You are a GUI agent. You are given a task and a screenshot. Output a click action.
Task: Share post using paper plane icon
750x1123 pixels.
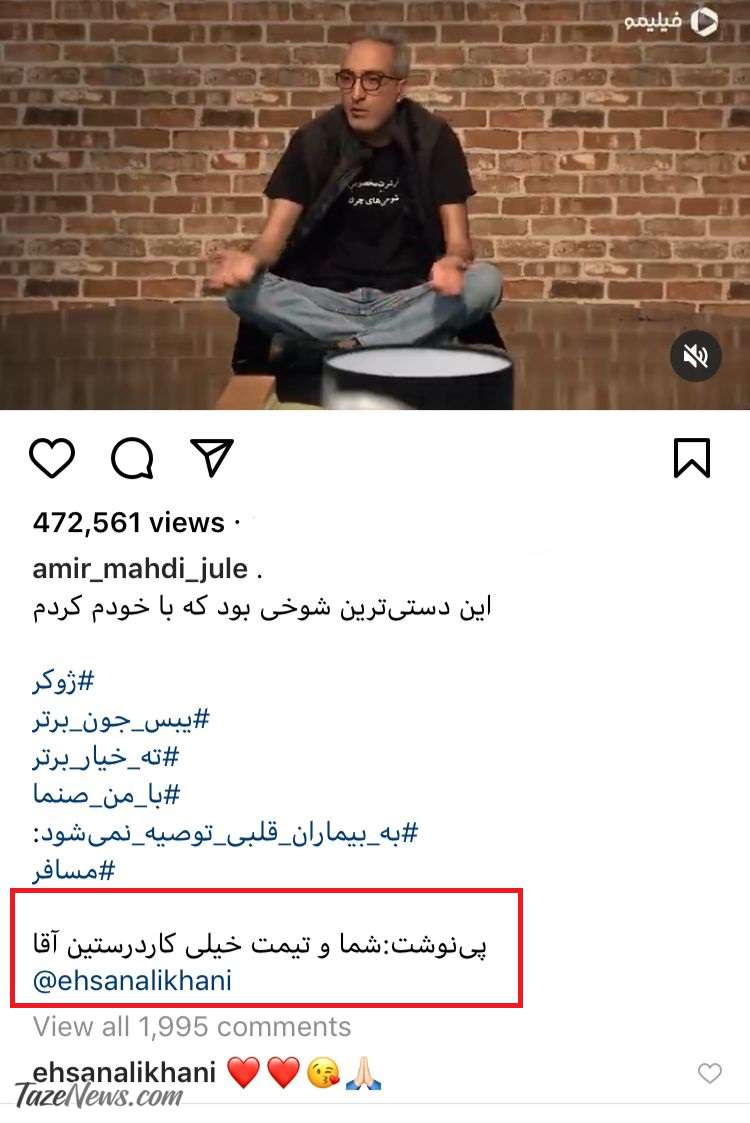(212, 458)
